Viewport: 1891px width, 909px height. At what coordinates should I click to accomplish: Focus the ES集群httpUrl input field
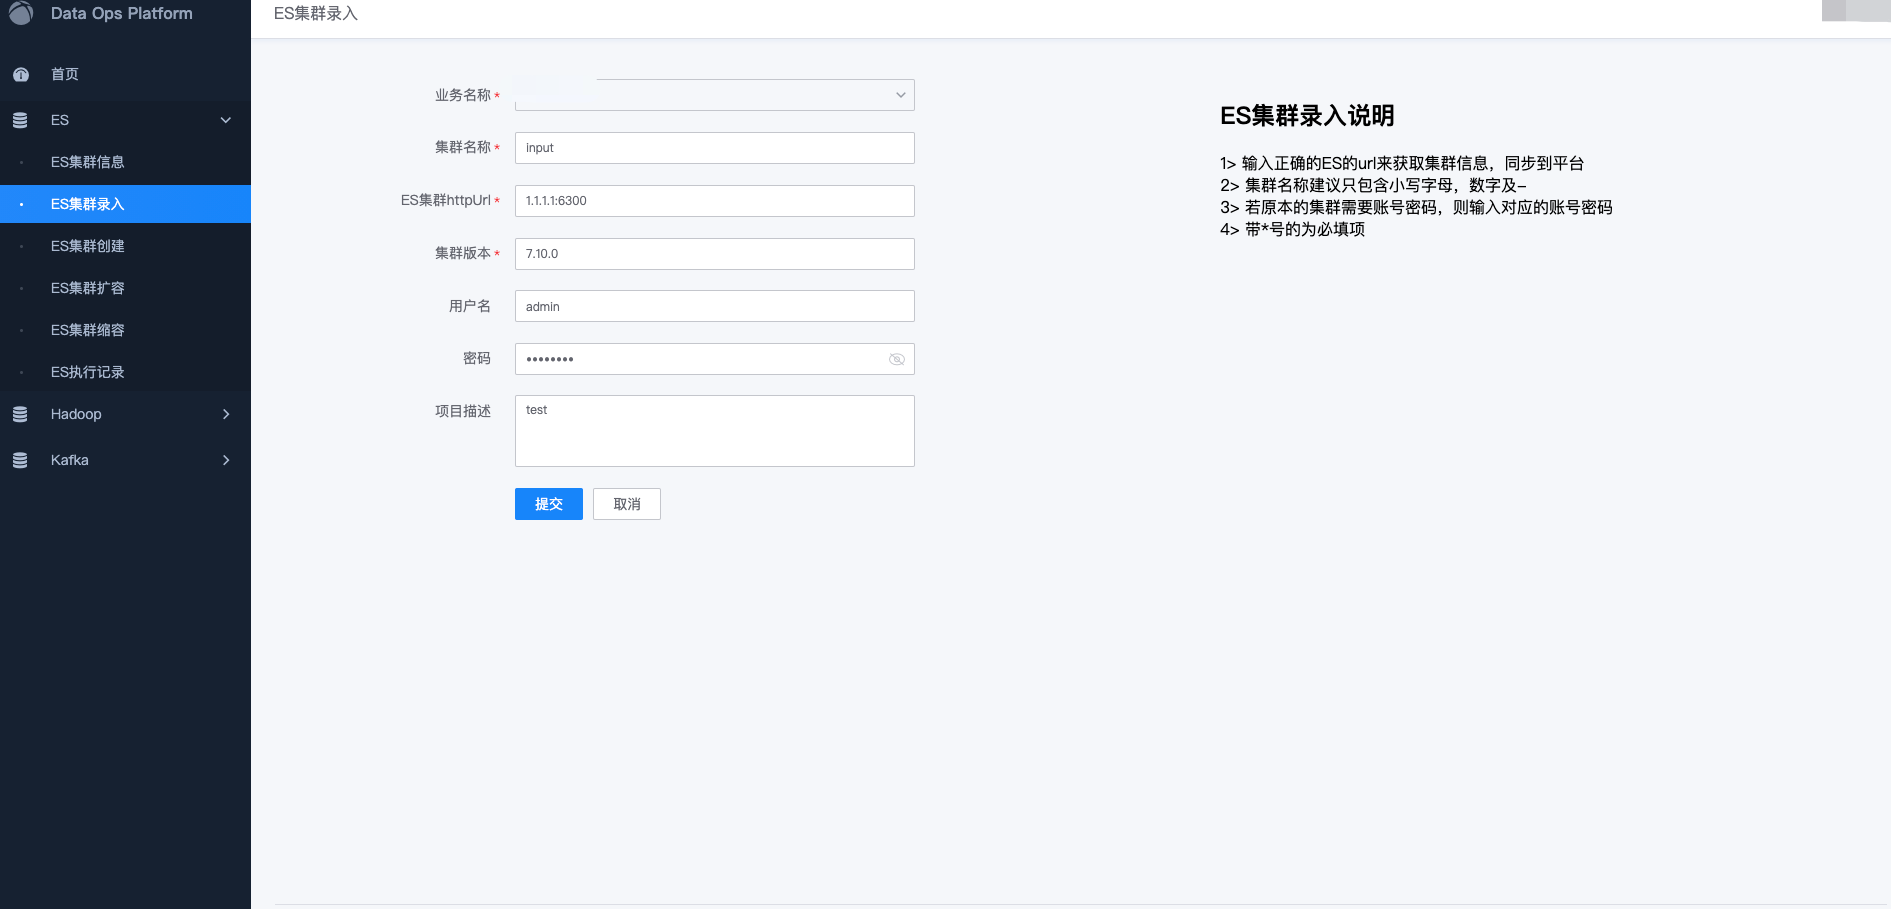point(715,201)
